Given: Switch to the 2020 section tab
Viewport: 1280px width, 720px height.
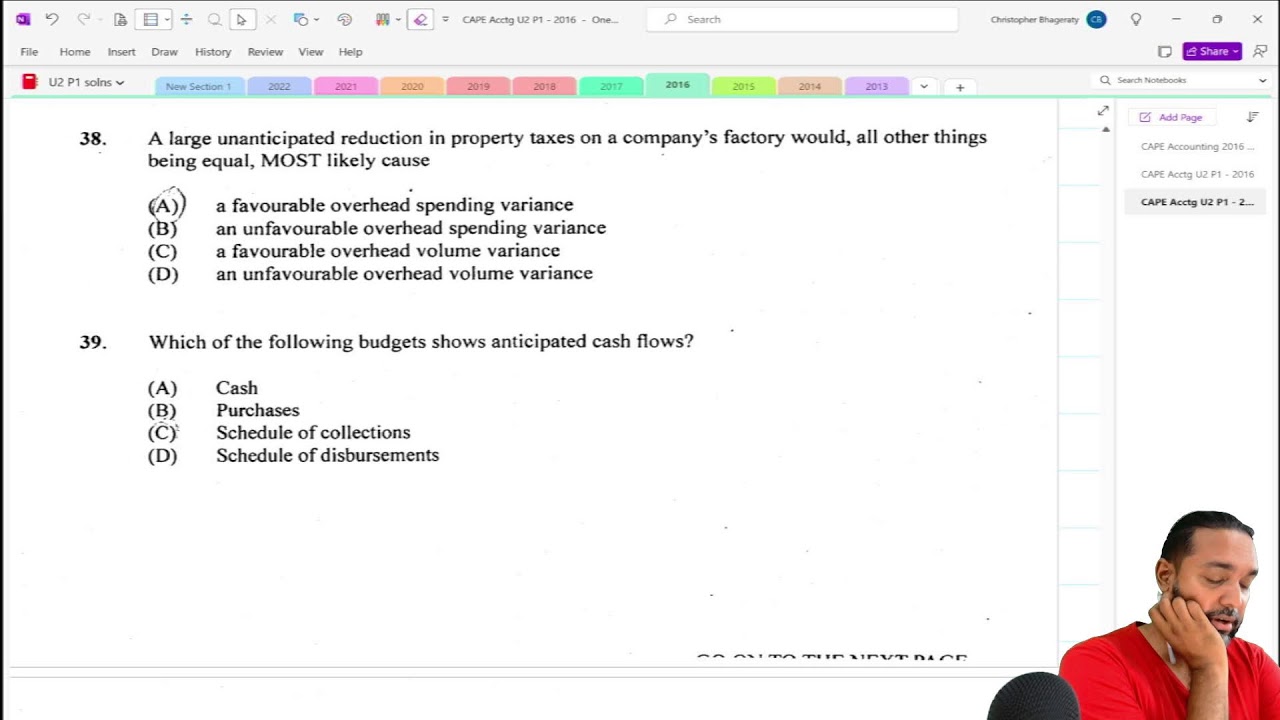Looking at the screenshot, I should (x=412, y=87).
